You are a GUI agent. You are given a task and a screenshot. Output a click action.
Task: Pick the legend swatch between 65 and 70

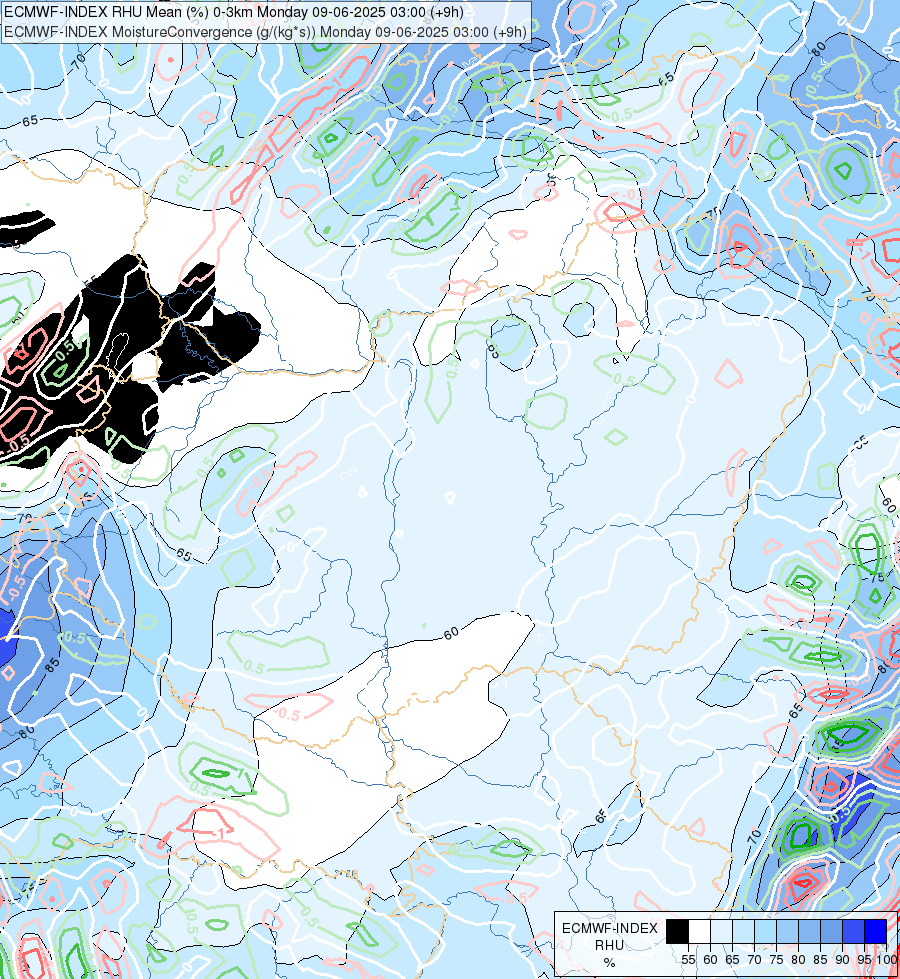coord(743,931)
